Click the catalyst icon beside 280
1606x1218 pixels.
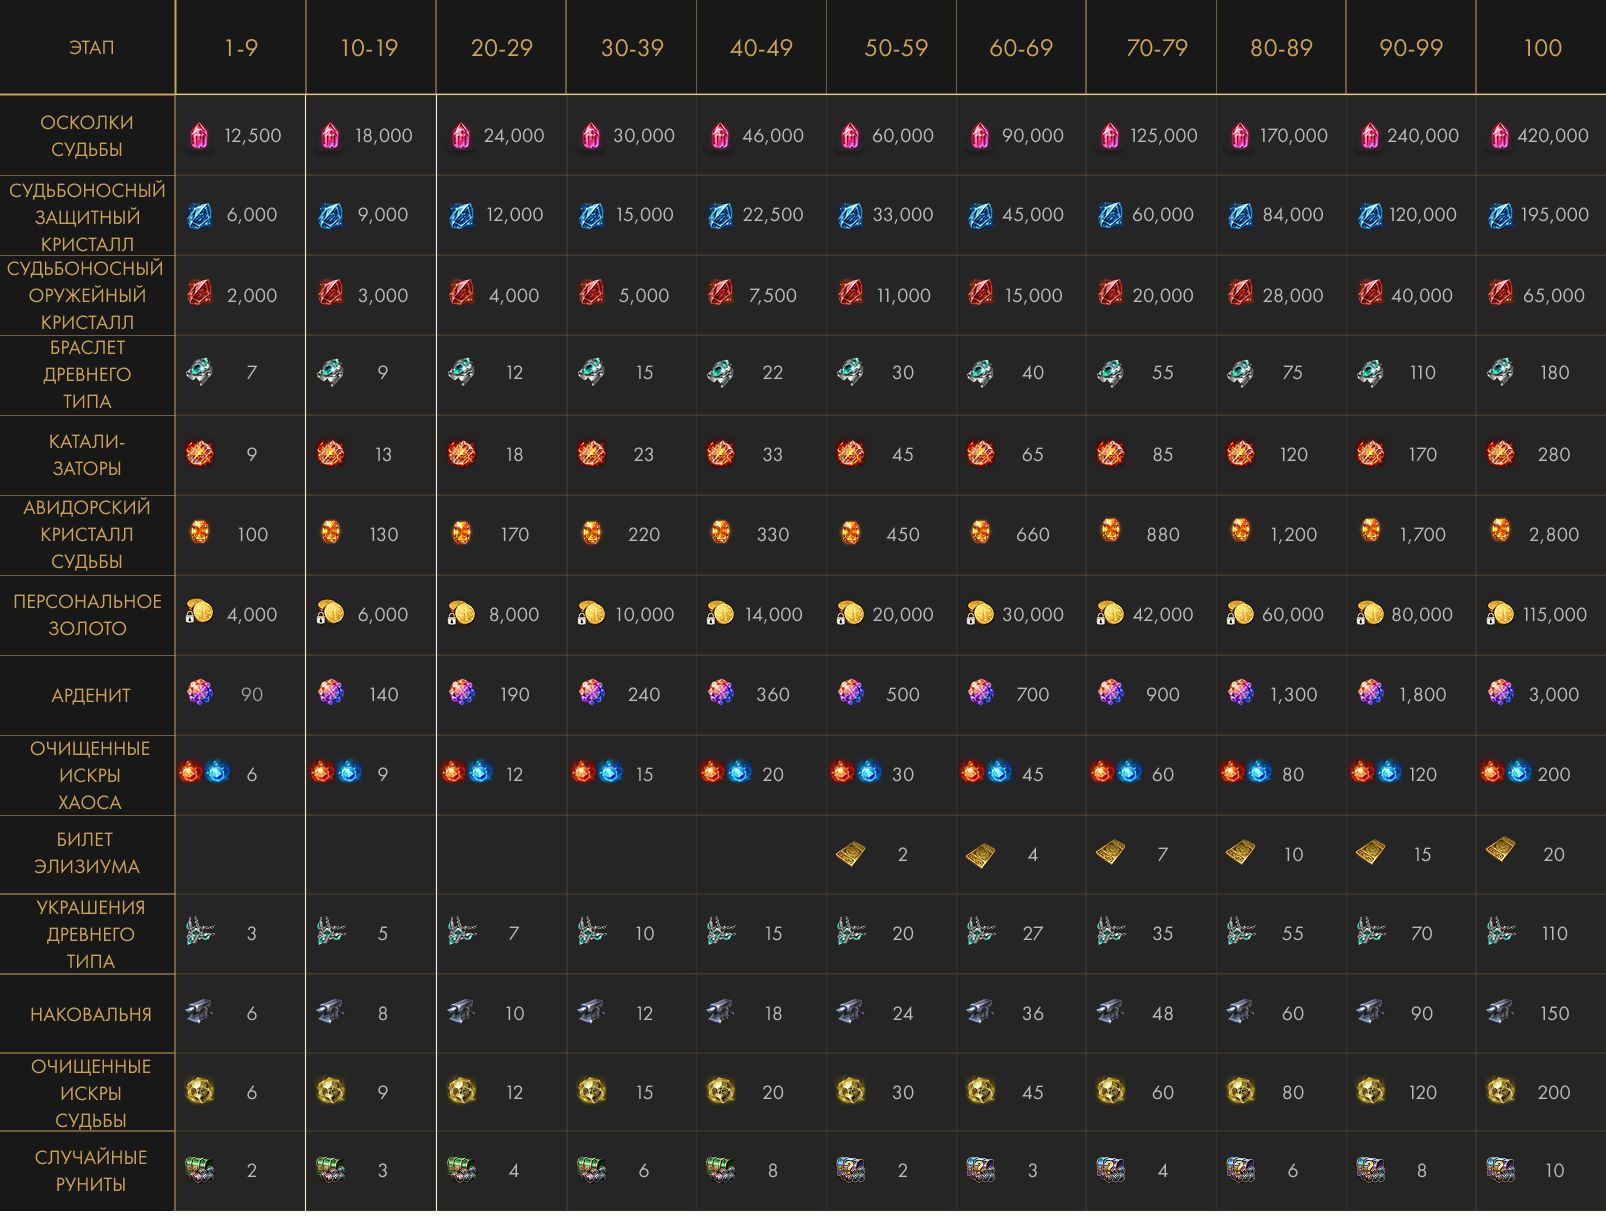tap(1500, 454)
